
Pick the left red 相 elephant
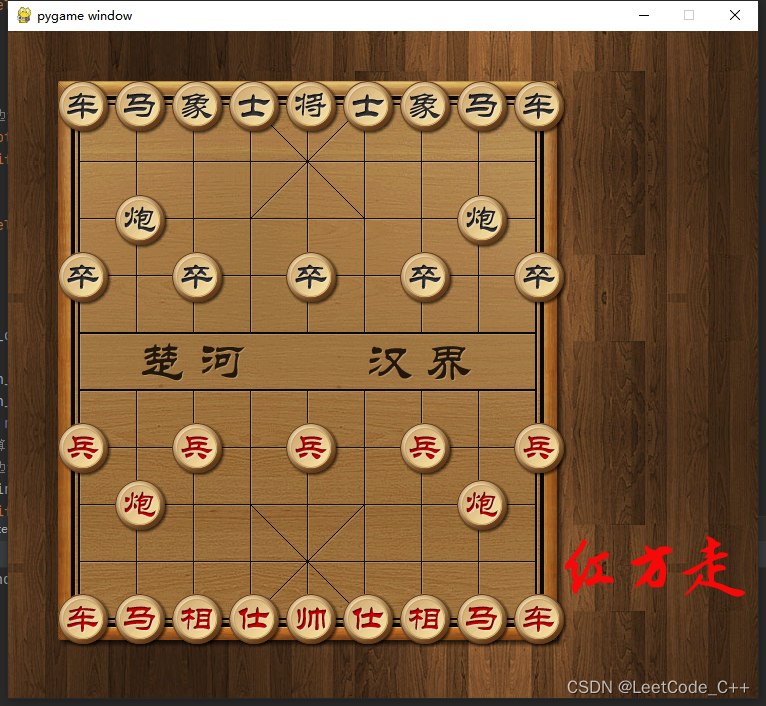coord(197,619)
